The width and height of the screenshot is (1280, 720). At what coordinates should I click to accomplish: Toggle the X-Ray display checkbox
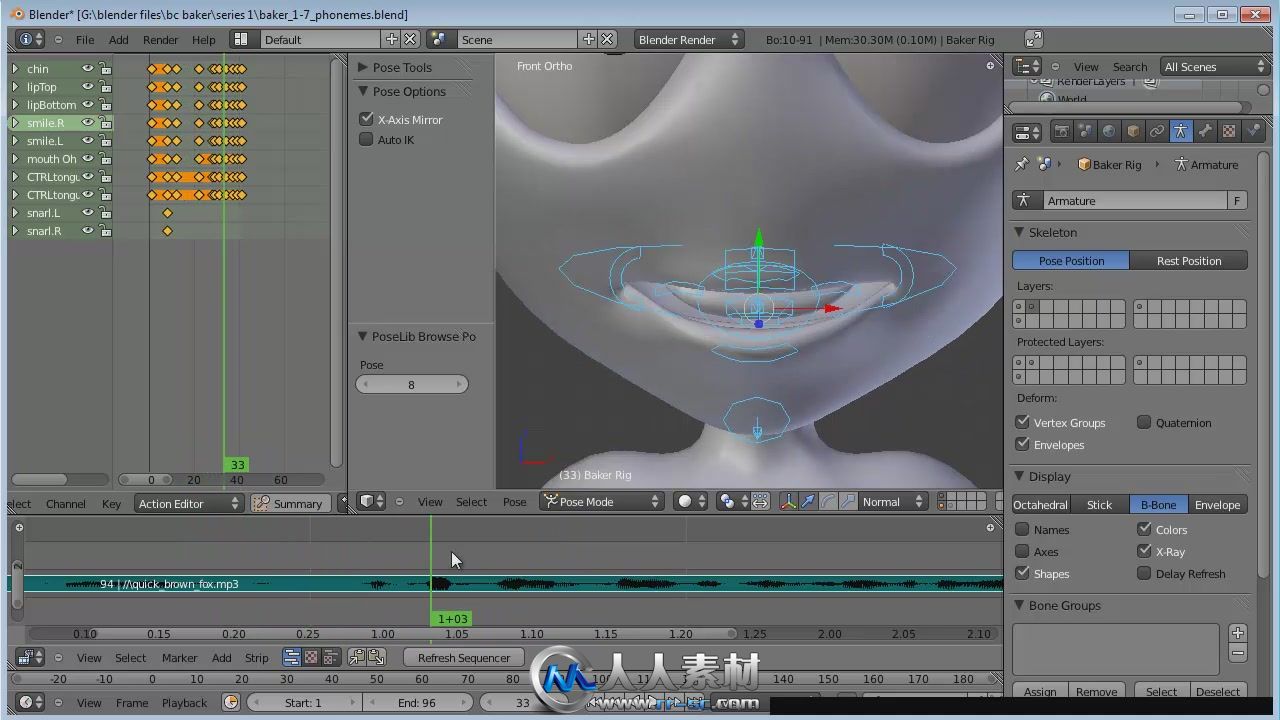click(x=1144, y=552)
